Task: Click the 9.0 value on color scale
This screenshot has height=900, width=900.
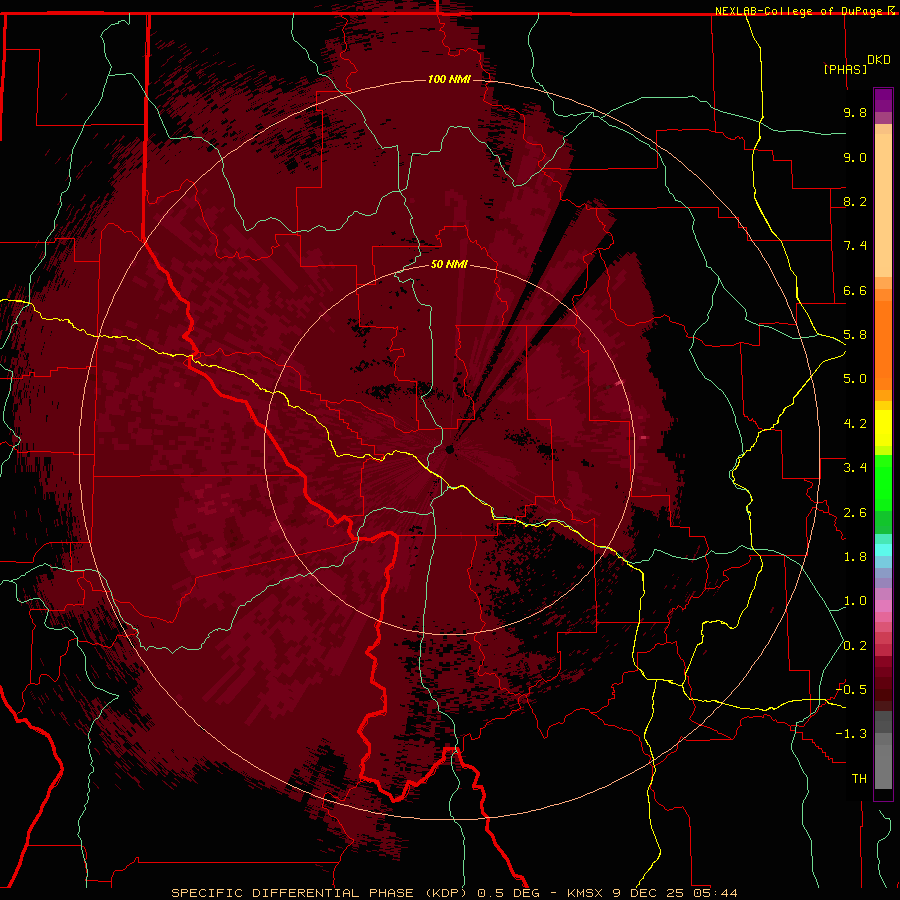Action: (855, 157)
